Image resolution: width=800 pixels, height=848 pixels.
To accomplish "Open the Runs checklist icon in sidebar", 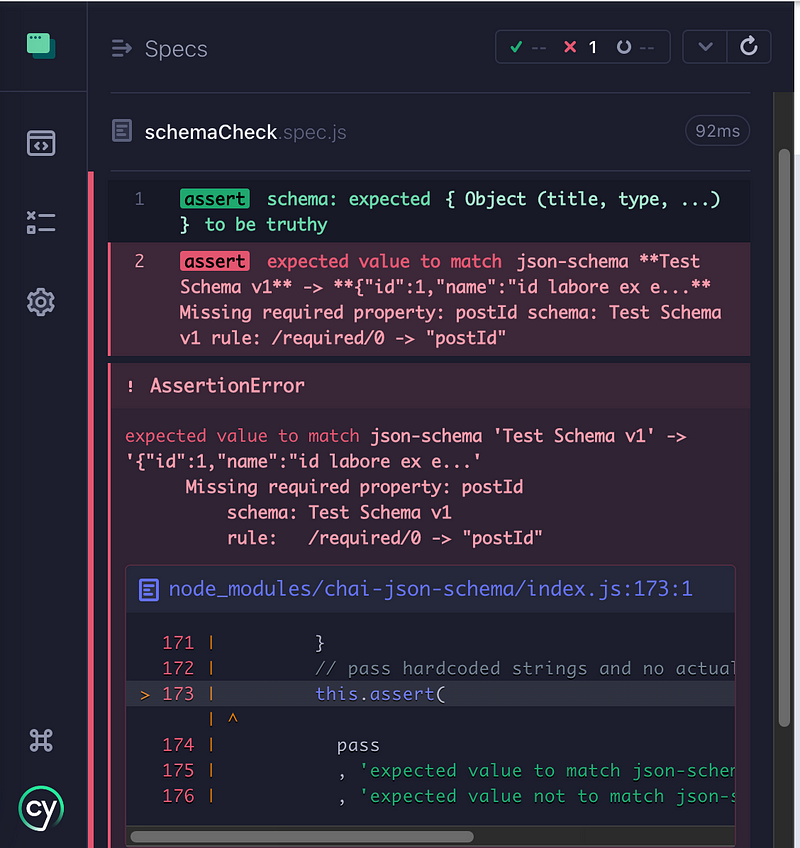I will point(41,222).
